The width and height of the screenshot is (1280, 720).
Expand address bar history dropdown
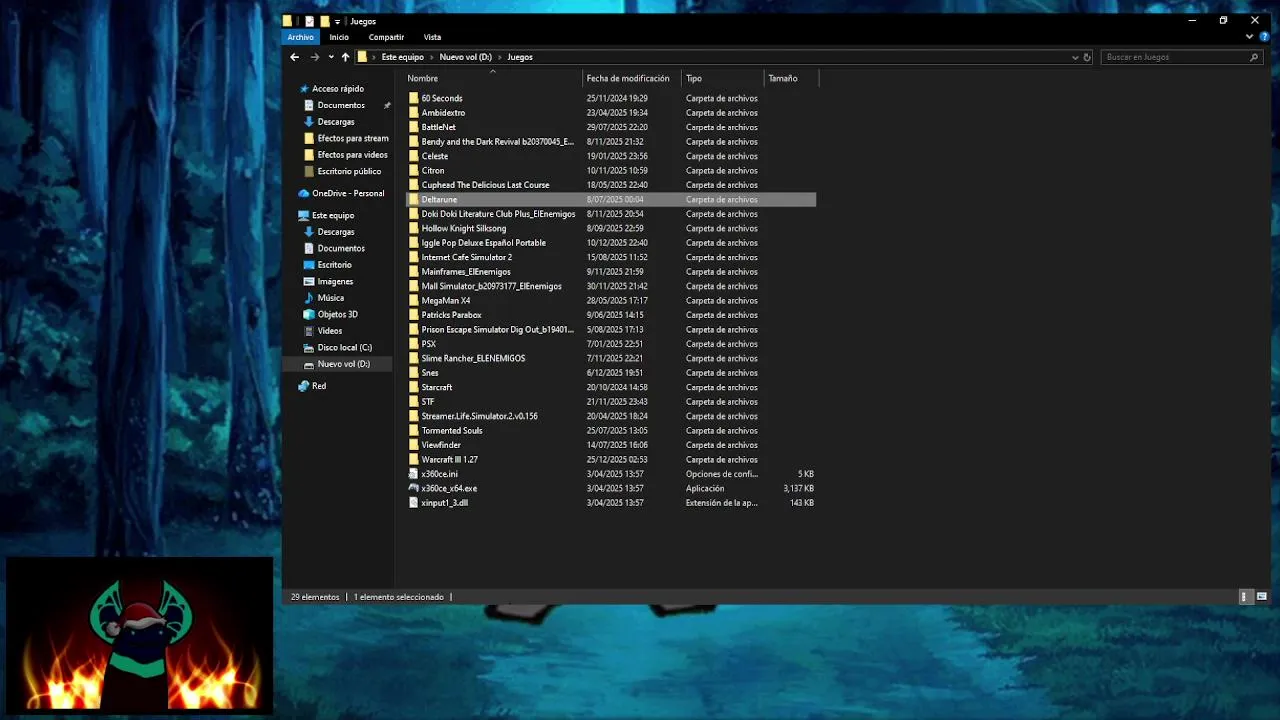pyautogui.click(x=1075, y=57)
